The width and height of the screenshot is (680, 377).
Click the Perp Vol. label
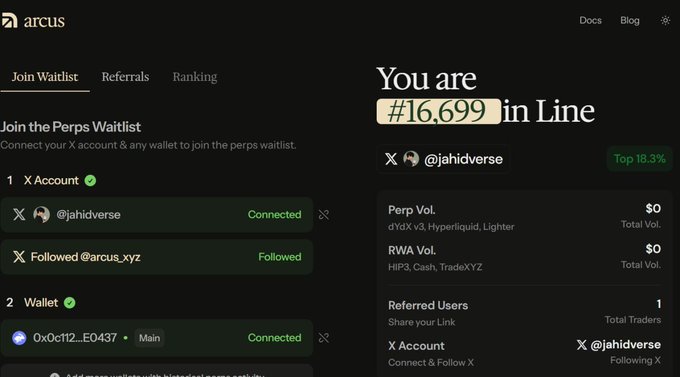pyautogui.click(x=412, y=210)
